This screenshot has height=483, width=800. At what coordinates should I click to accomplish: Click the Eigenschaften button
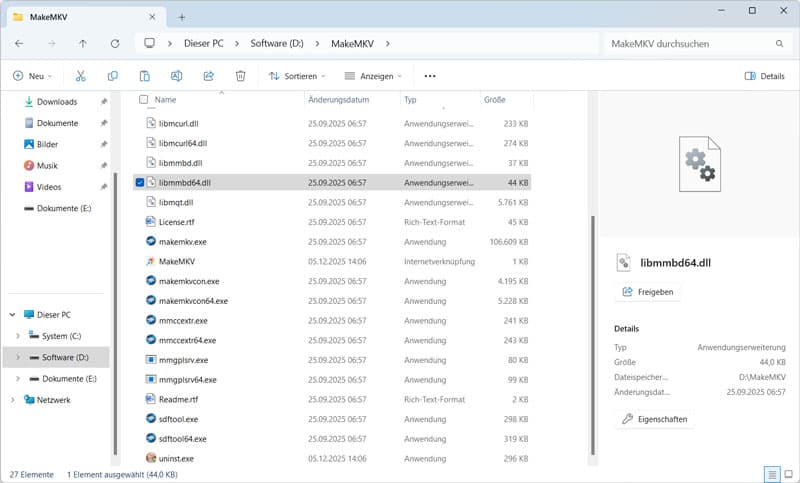pos(655,419)
